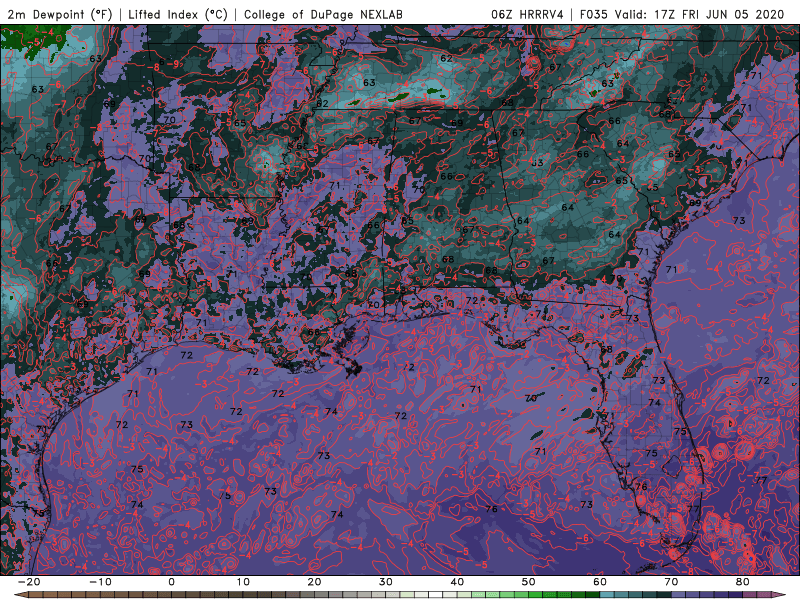Click the "06Z HRRRV4" model run label
This screenshot has height=600, width=800.
(x=527, y=15)
